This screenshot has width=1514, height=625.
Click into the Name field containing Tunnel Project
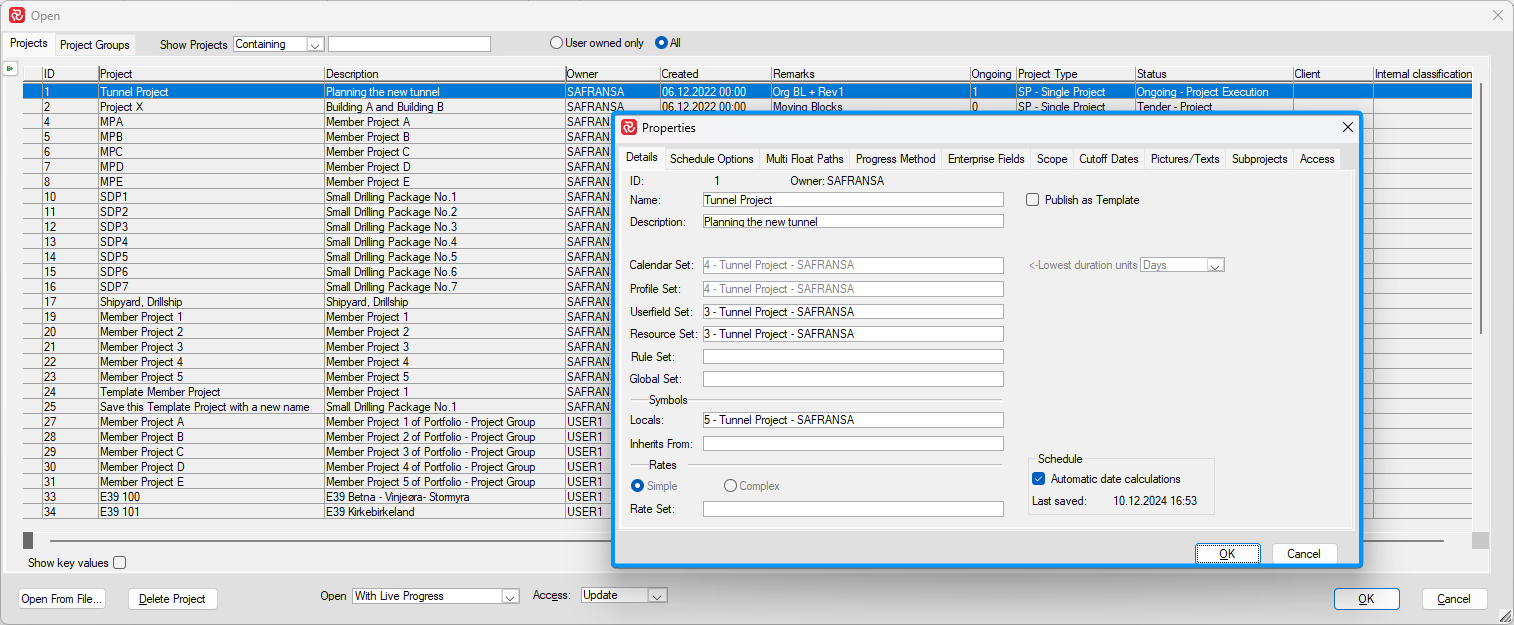click(x=852, y=200)
